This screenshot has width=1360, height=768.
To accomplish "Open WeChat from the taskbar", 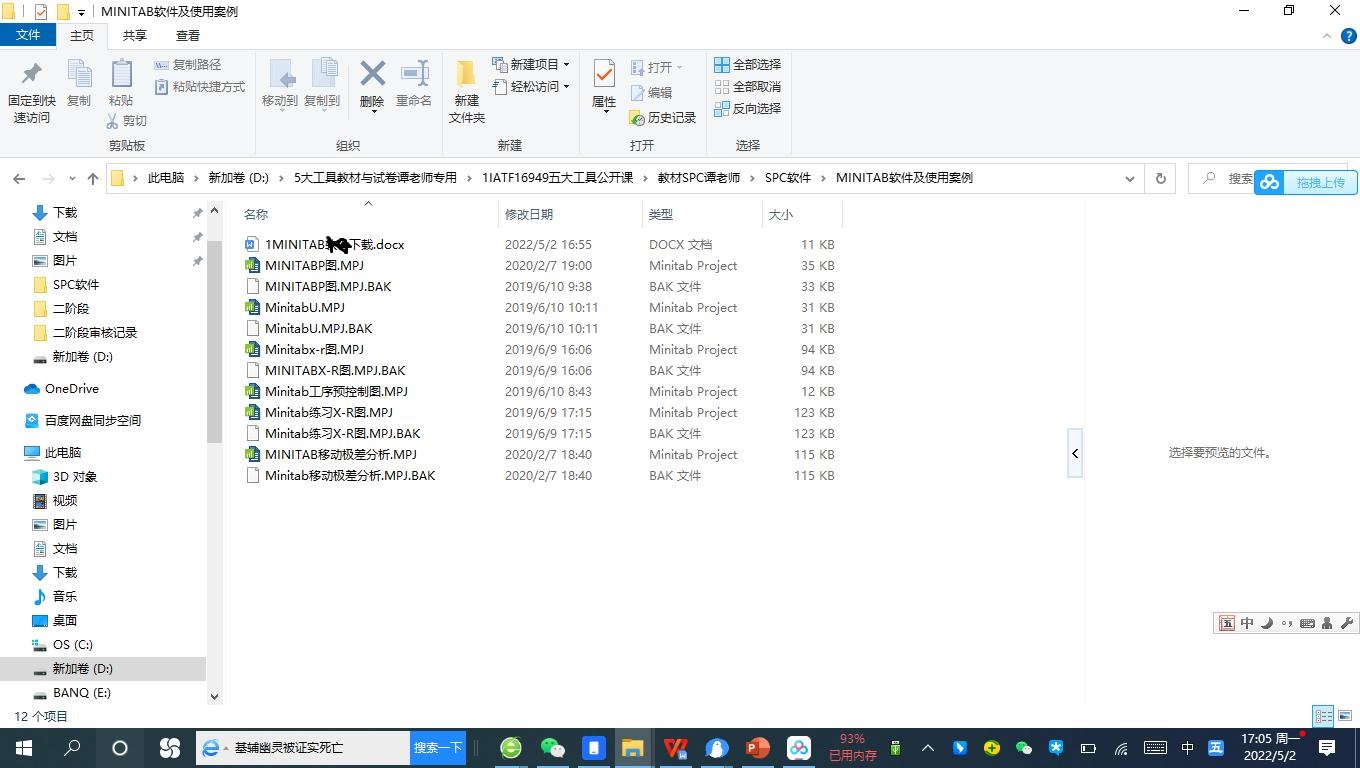I will coord(552,748).
